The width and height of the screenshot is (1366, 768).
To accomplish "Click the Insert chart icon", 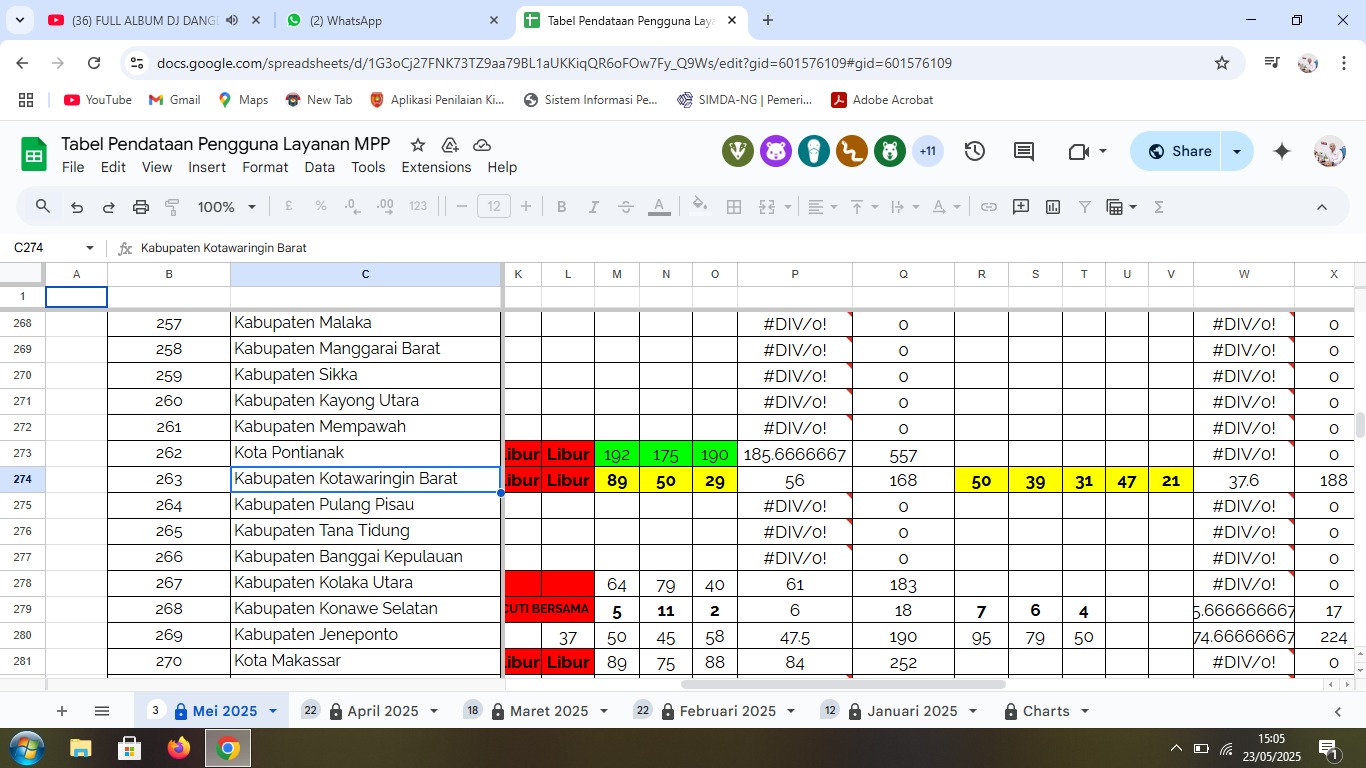I will pyautogui.click(x=1053, y=207).
